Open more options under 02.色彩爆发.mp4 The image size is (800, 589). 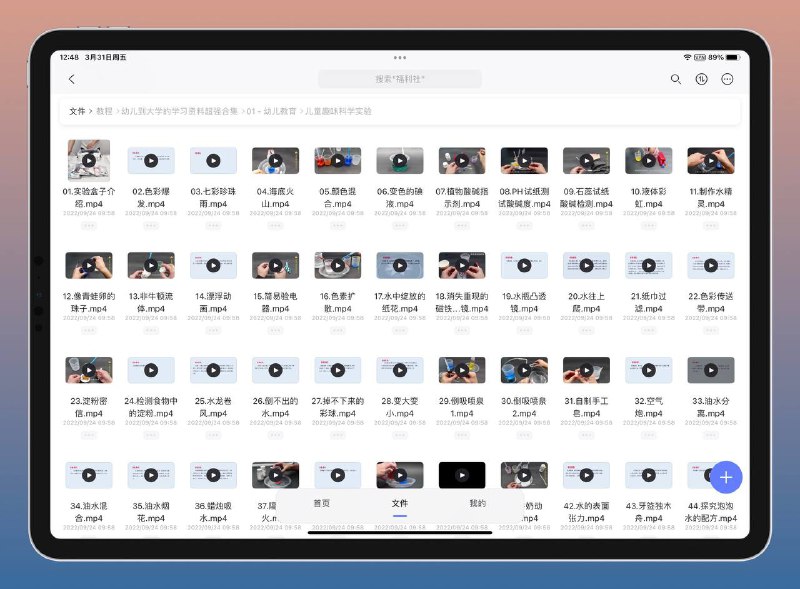(151, 225)
